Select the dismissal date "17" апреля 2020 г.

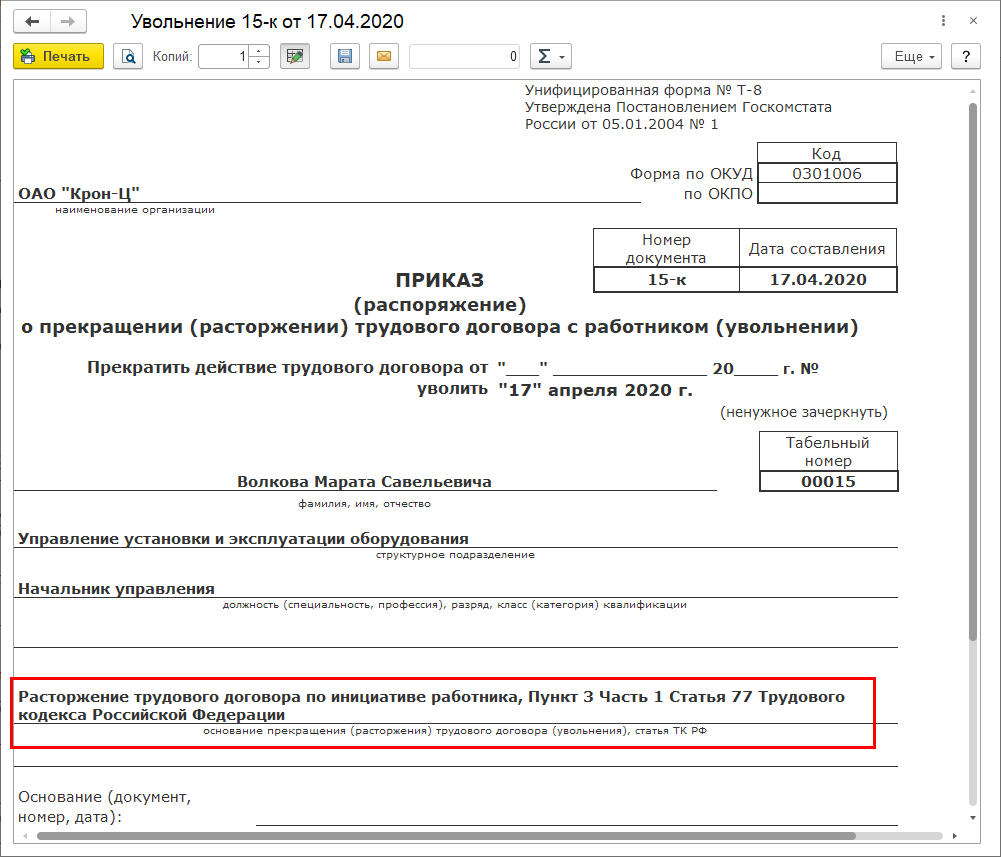click(595, 390)
